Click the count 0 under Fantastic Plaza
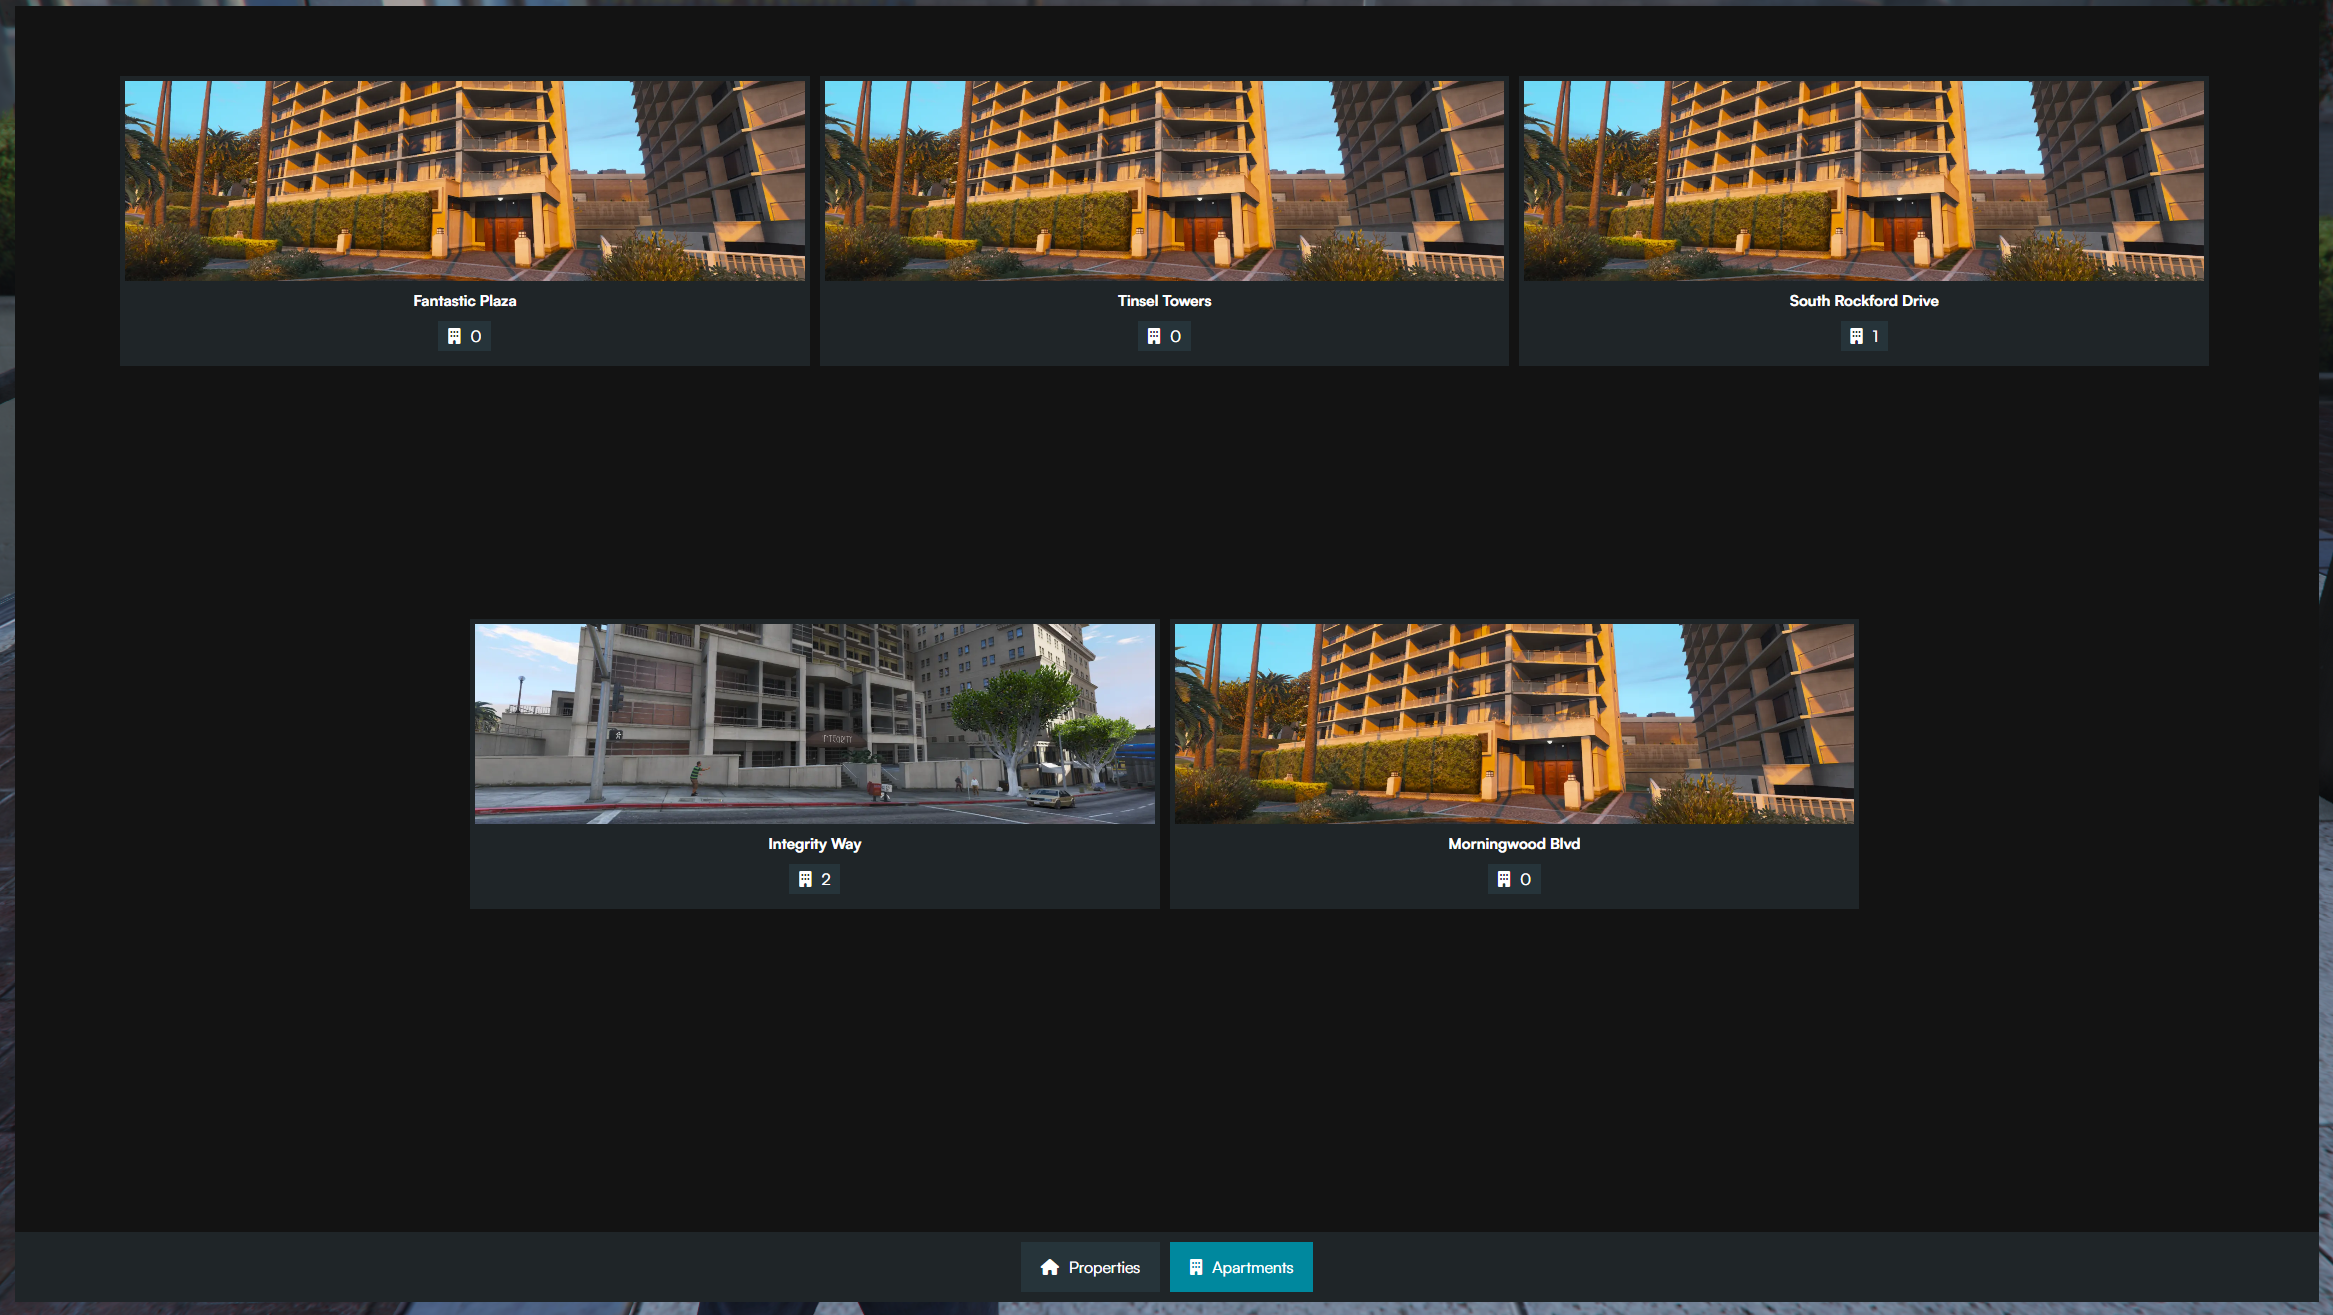 pos(476,336)
